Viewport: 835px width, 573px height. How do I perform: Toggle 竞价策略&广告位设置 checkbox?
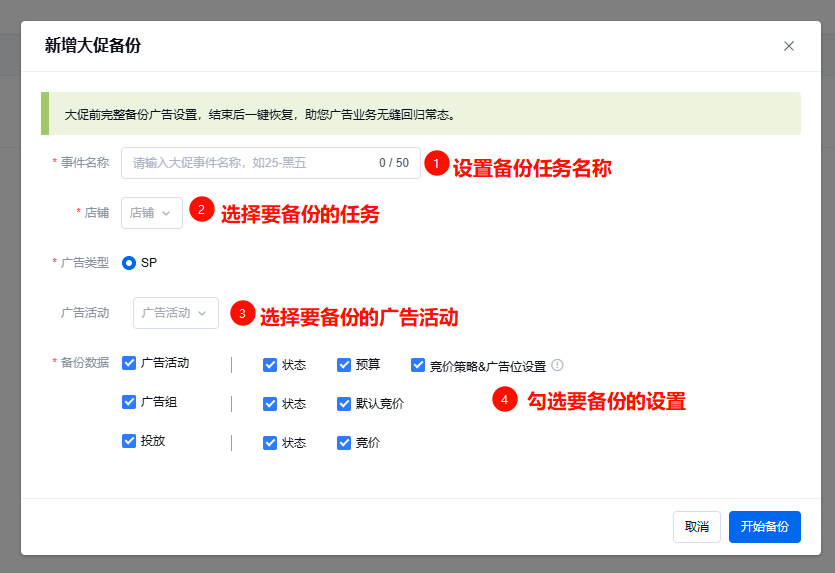[418, 365]
